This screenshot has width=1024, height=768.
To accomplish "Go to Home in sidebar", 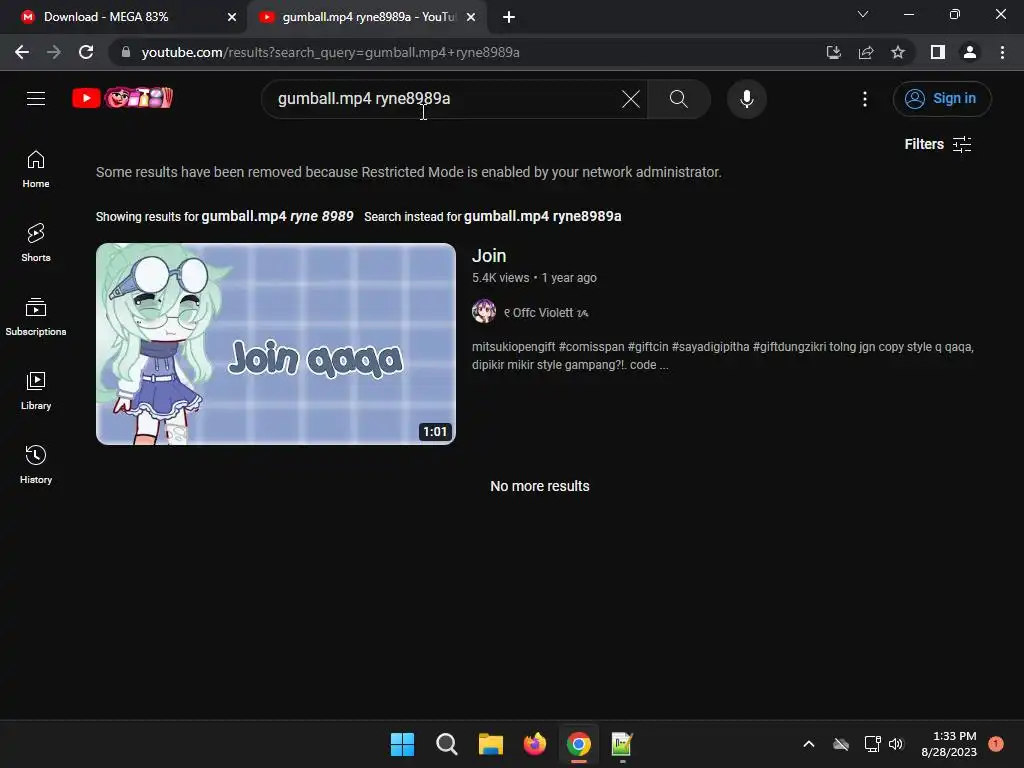I will pos(36,169).
